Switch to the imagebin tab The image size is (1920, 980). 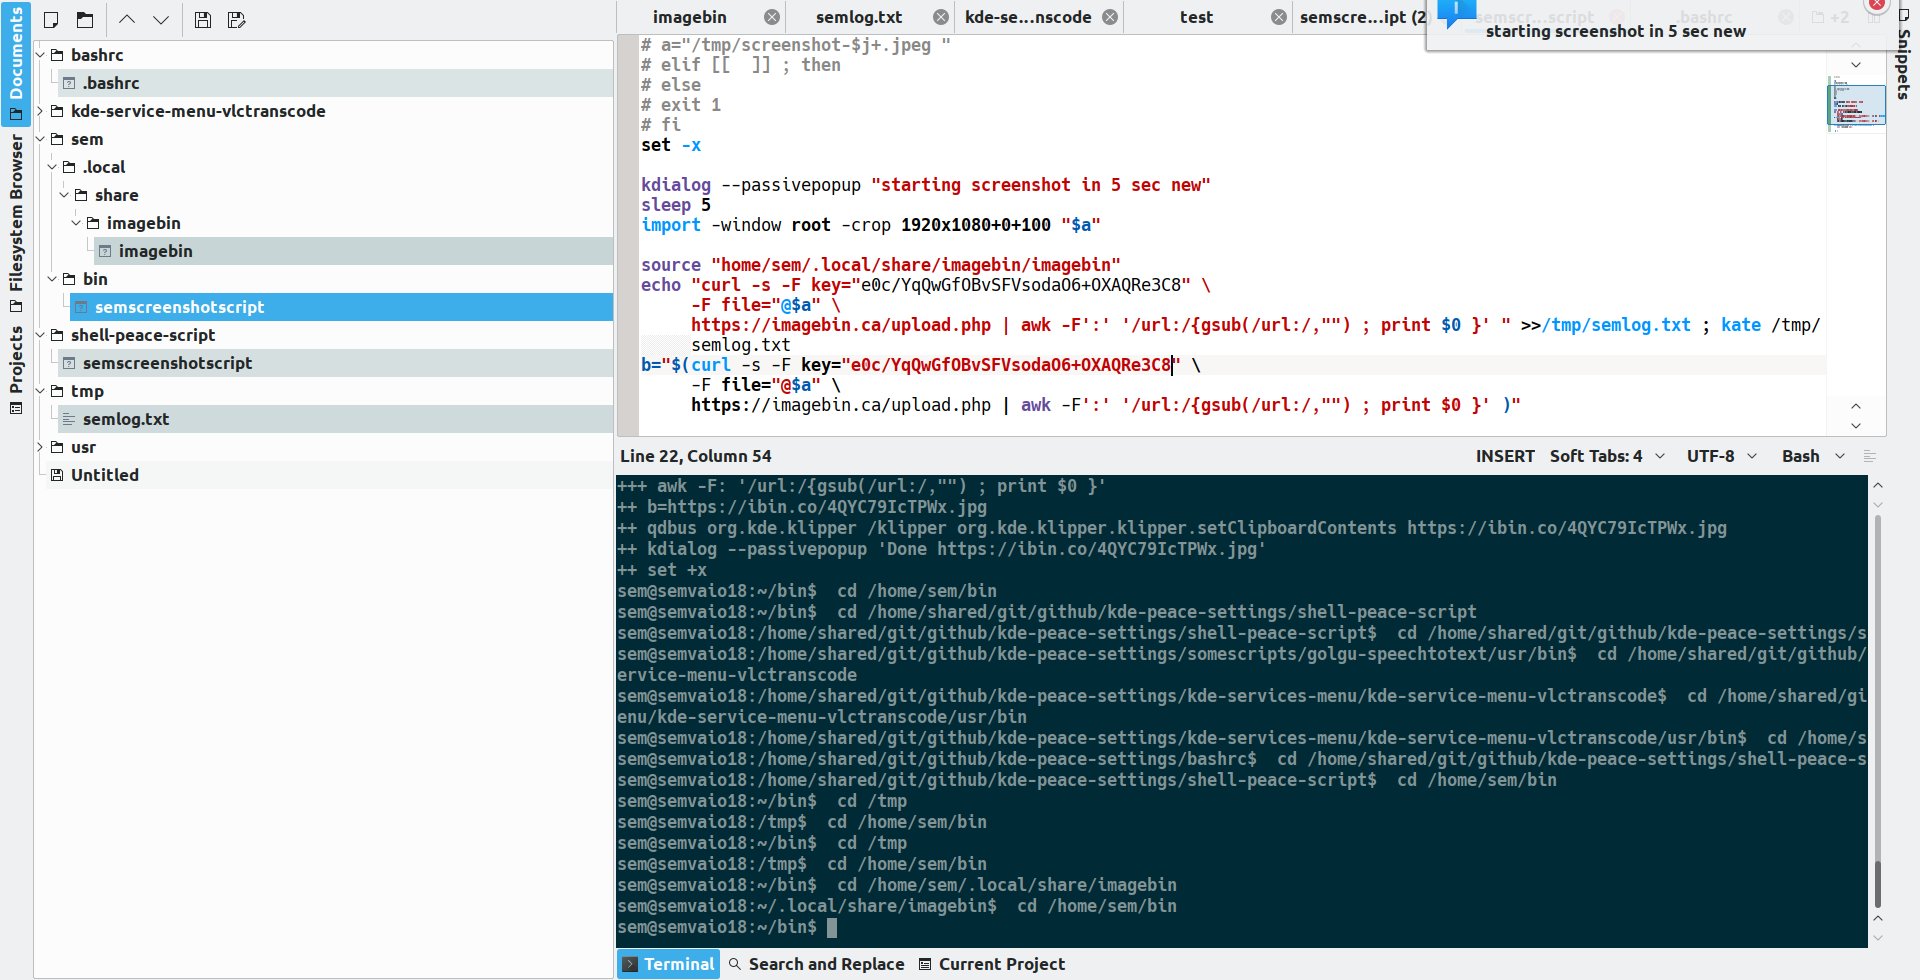(x=700, y=17)
